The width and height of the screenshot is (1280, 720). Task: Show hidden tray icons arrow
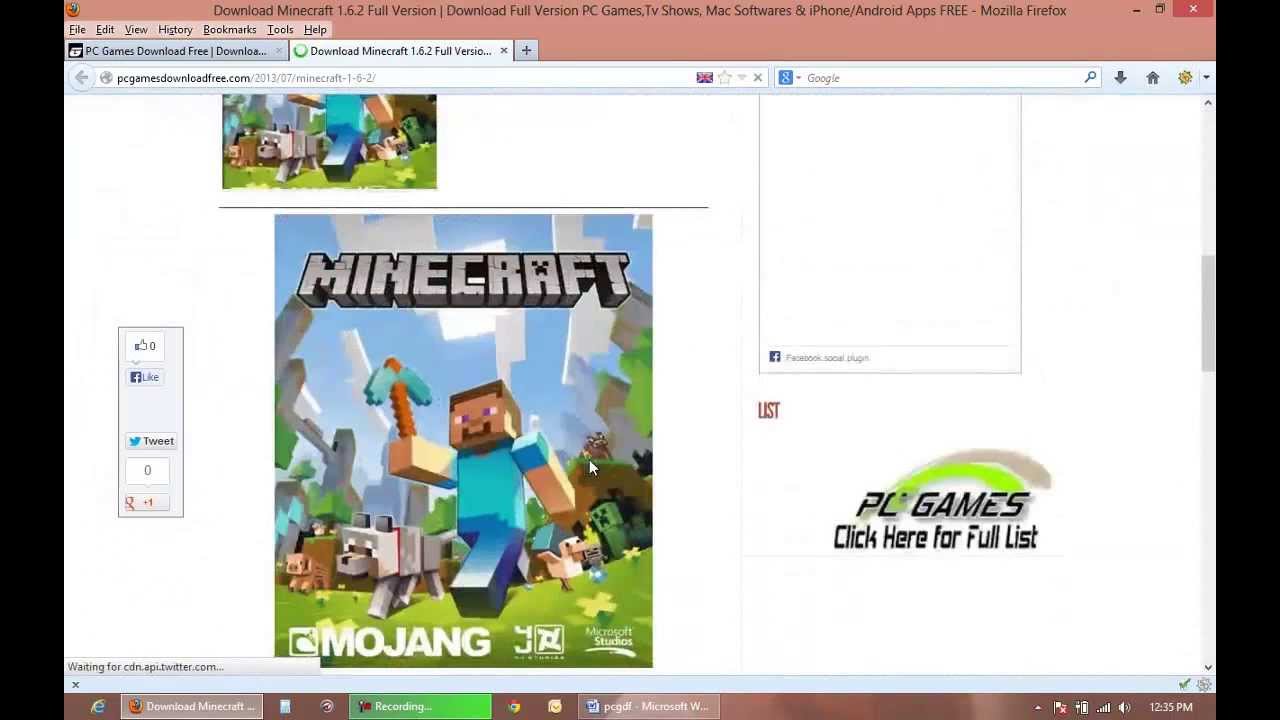click(1037, 707)
